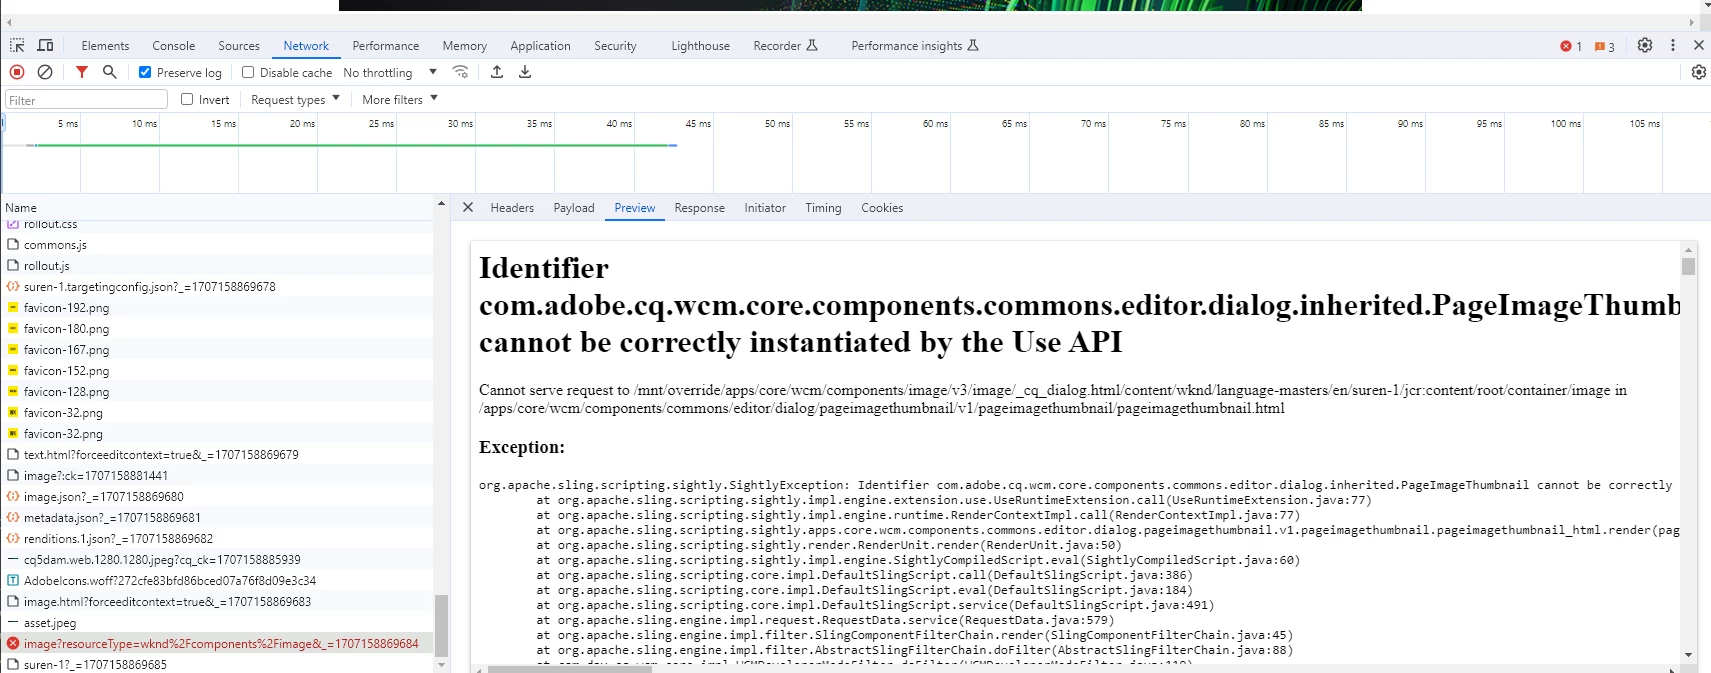Viewport: 1711px width, 673px height.
Task: Click request list scrollbar thumb
Action: [441, 625]
